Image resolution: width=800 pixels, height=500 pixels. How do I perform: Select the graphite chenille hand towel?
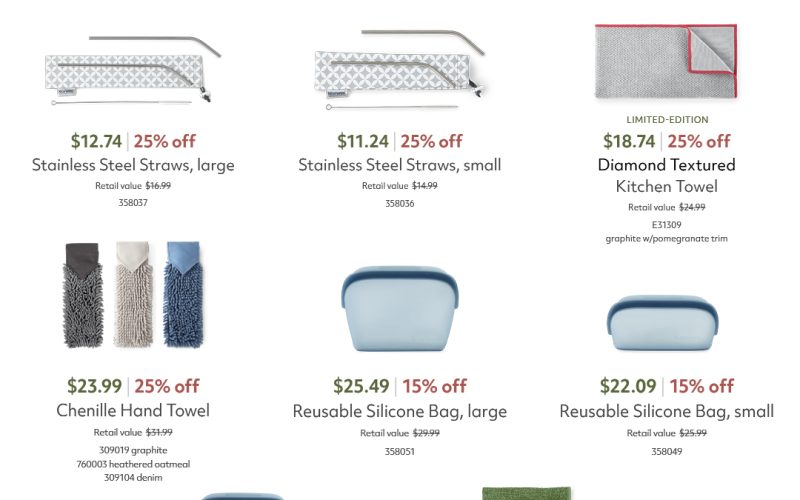coord(83,295)
